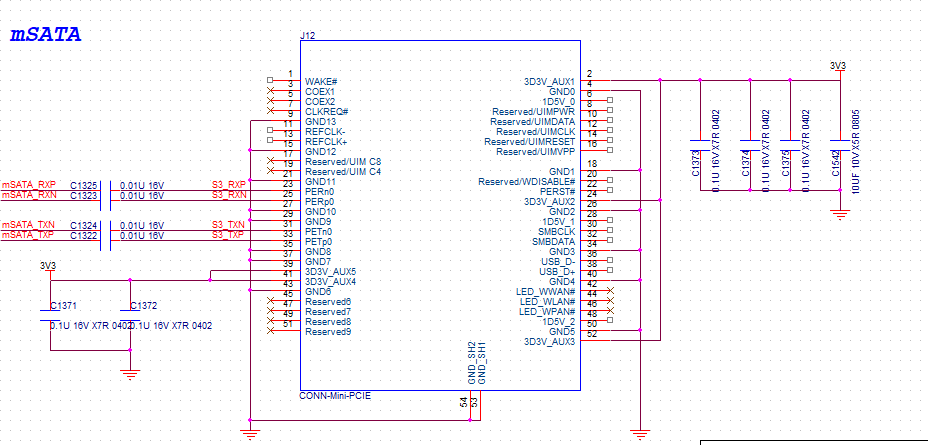Click the 3V3 power symbol above C1371
This screenshot has height=445, width=928.
pos(47,266)
